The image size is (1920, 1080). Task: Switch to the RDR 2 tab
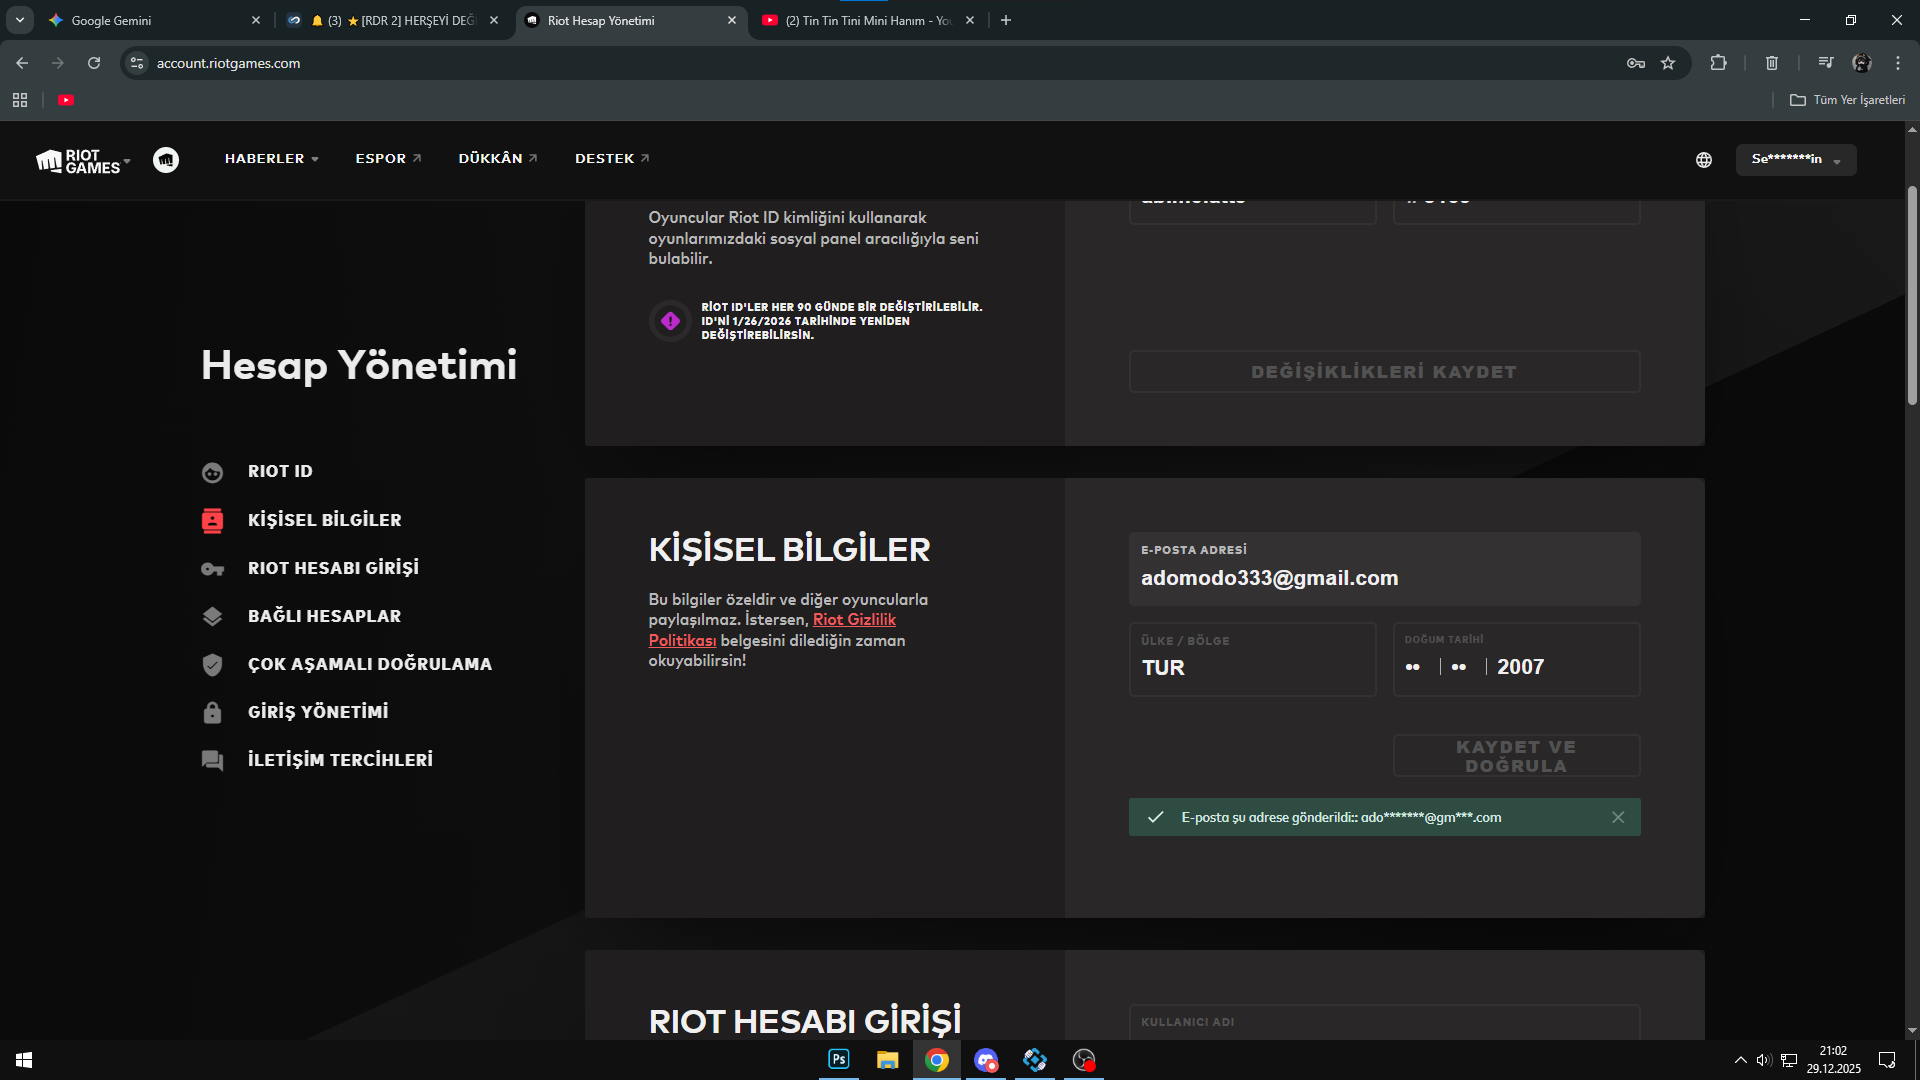392,20
